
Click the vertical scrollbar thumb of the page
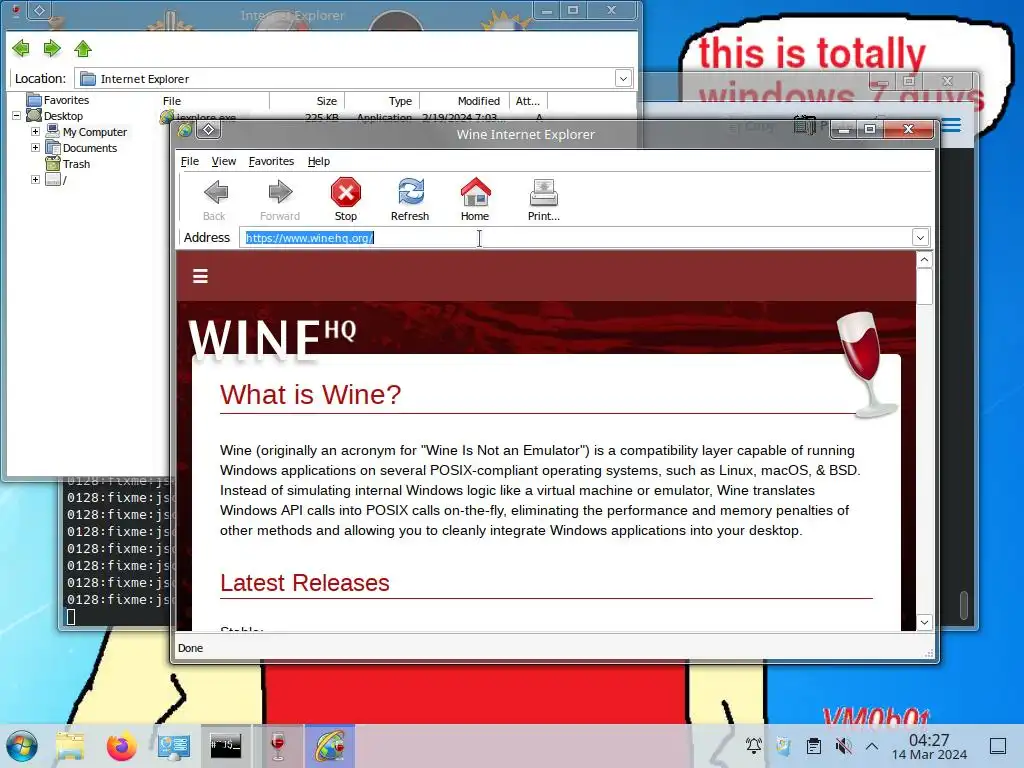click(924, 286)
